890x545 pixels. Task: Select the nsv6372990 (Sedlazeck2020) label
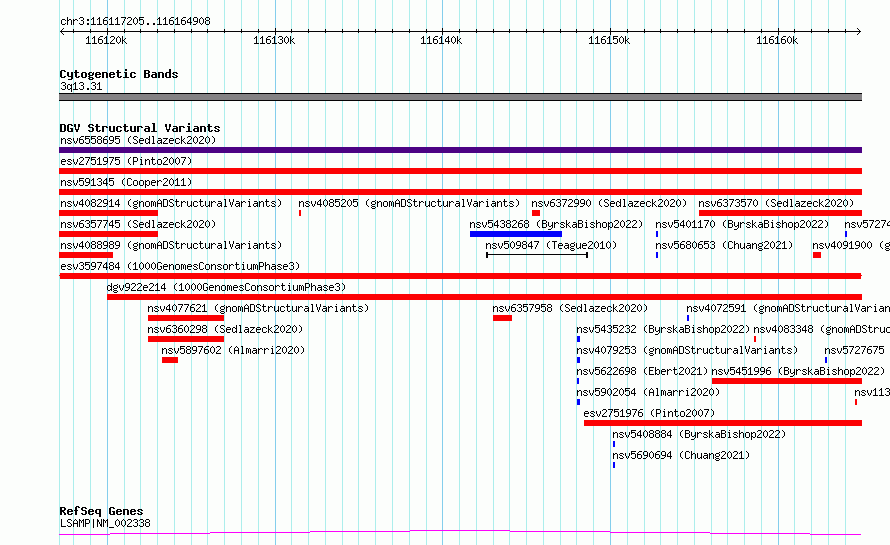609,203
